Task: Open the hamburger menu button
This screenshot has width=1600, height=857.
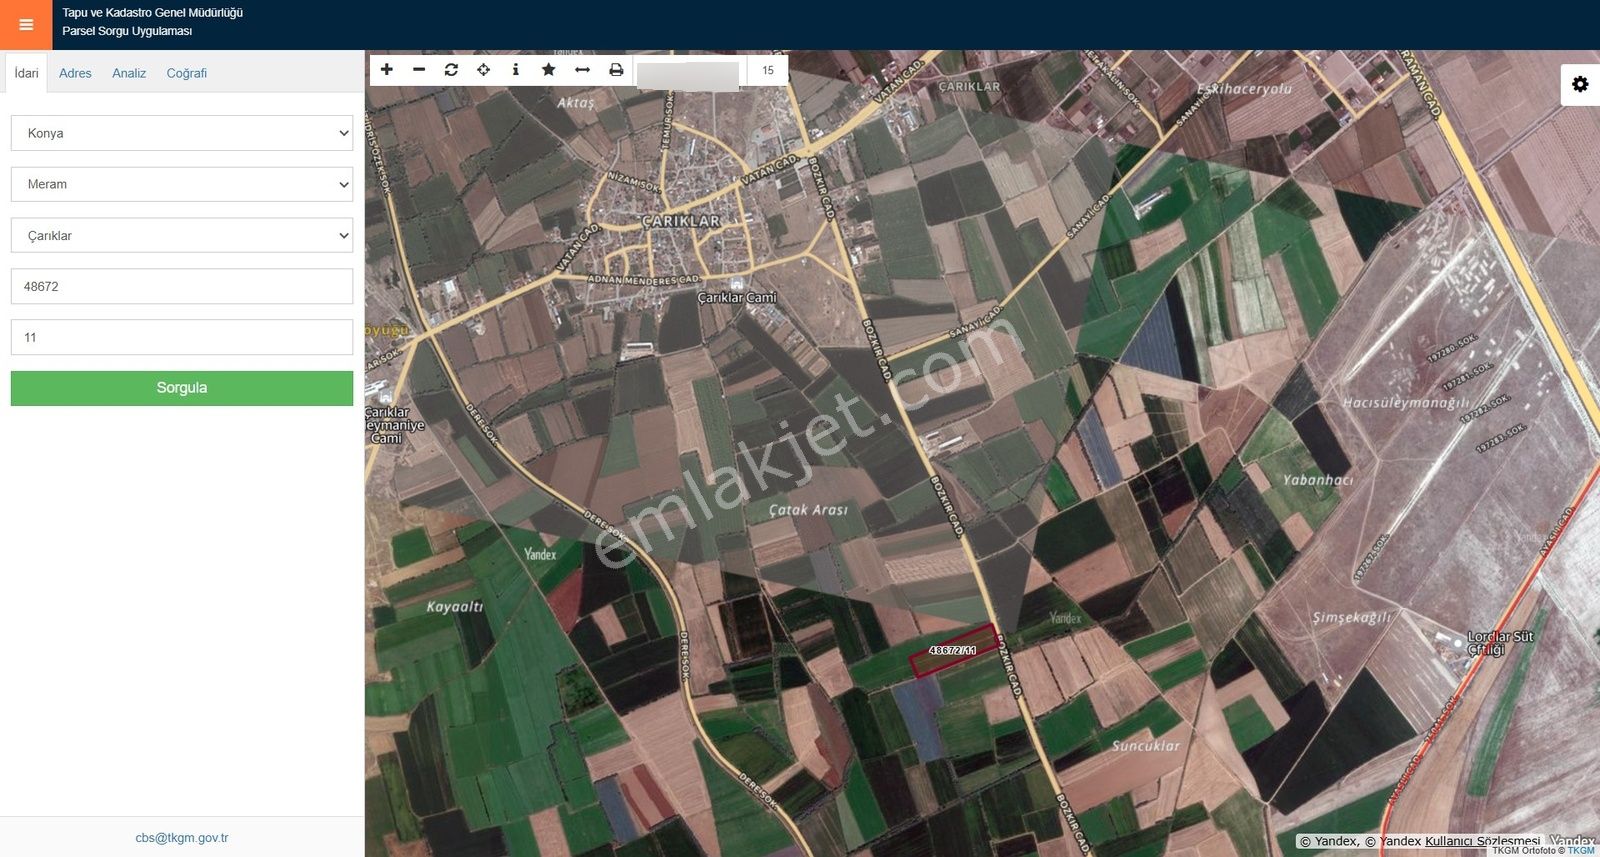Action: pos(26,25)
